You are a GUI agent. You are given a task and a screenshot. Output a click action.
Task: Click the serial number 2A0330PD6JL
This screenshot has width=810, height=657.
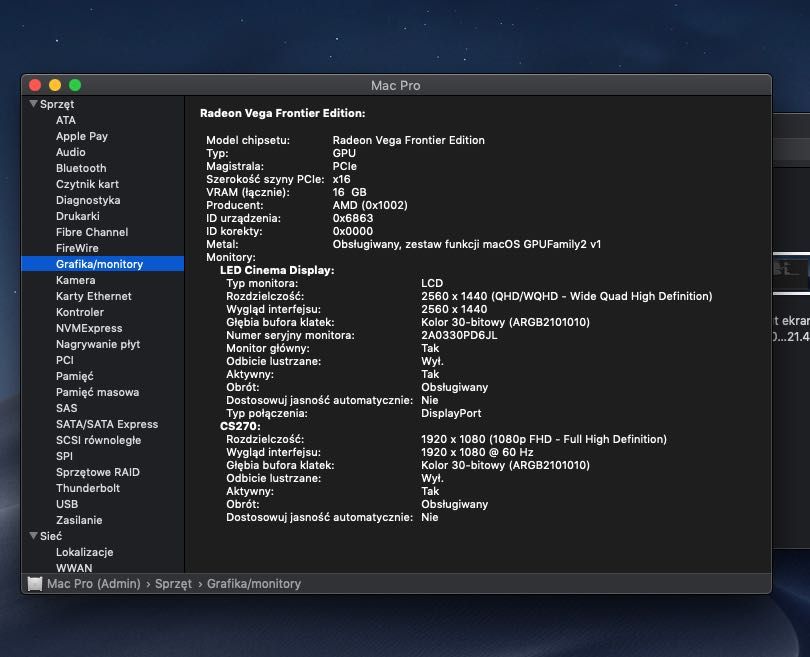coord(459,335)
